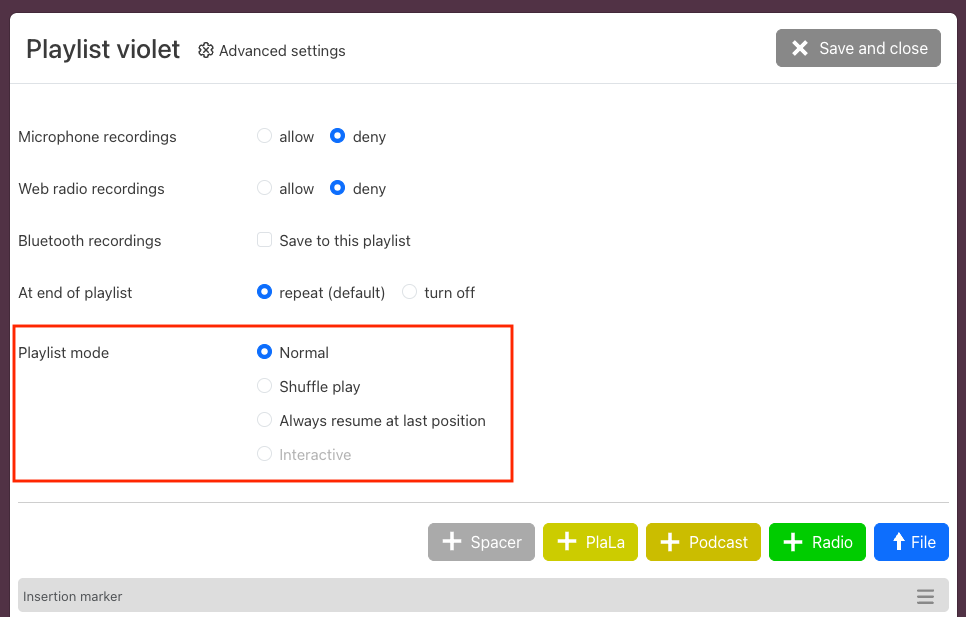Click the Advanced settings gear icon
The width and height of the screenshot is (966, 617).
pyautogui.click(x=206, y=50)
